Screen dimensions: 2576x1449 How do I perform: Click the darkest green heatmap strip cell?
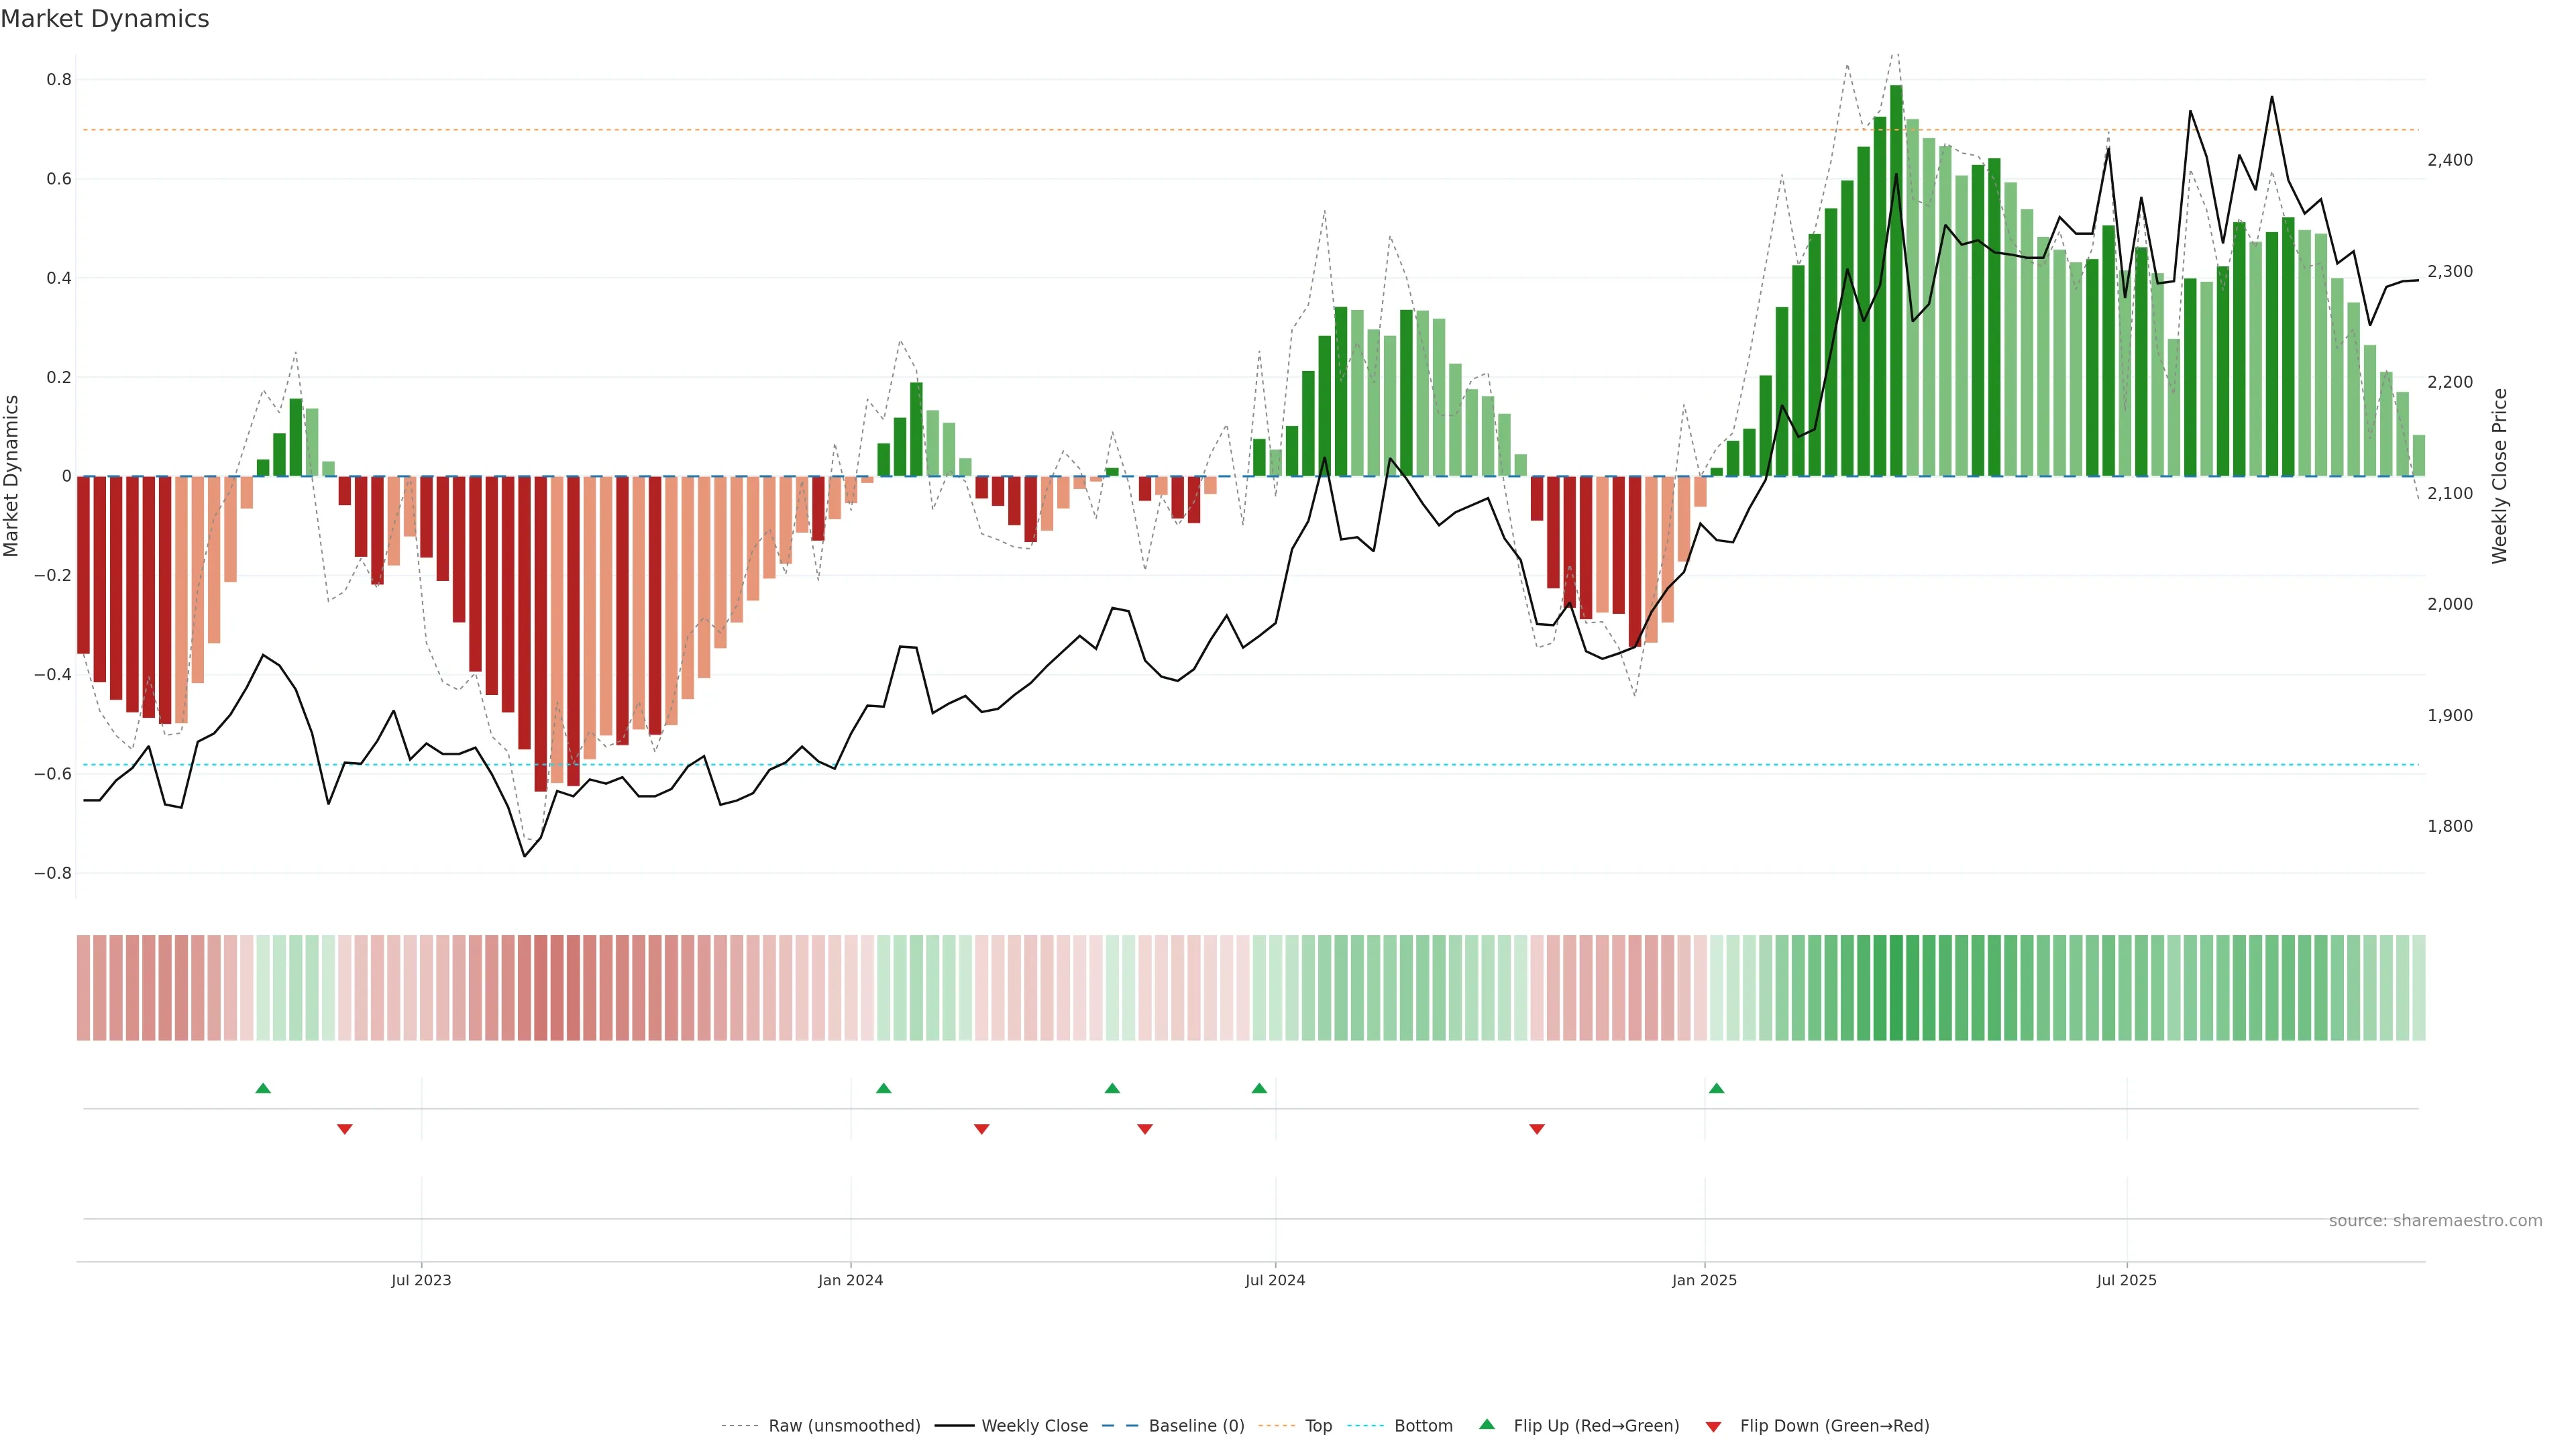[1896, 988]
